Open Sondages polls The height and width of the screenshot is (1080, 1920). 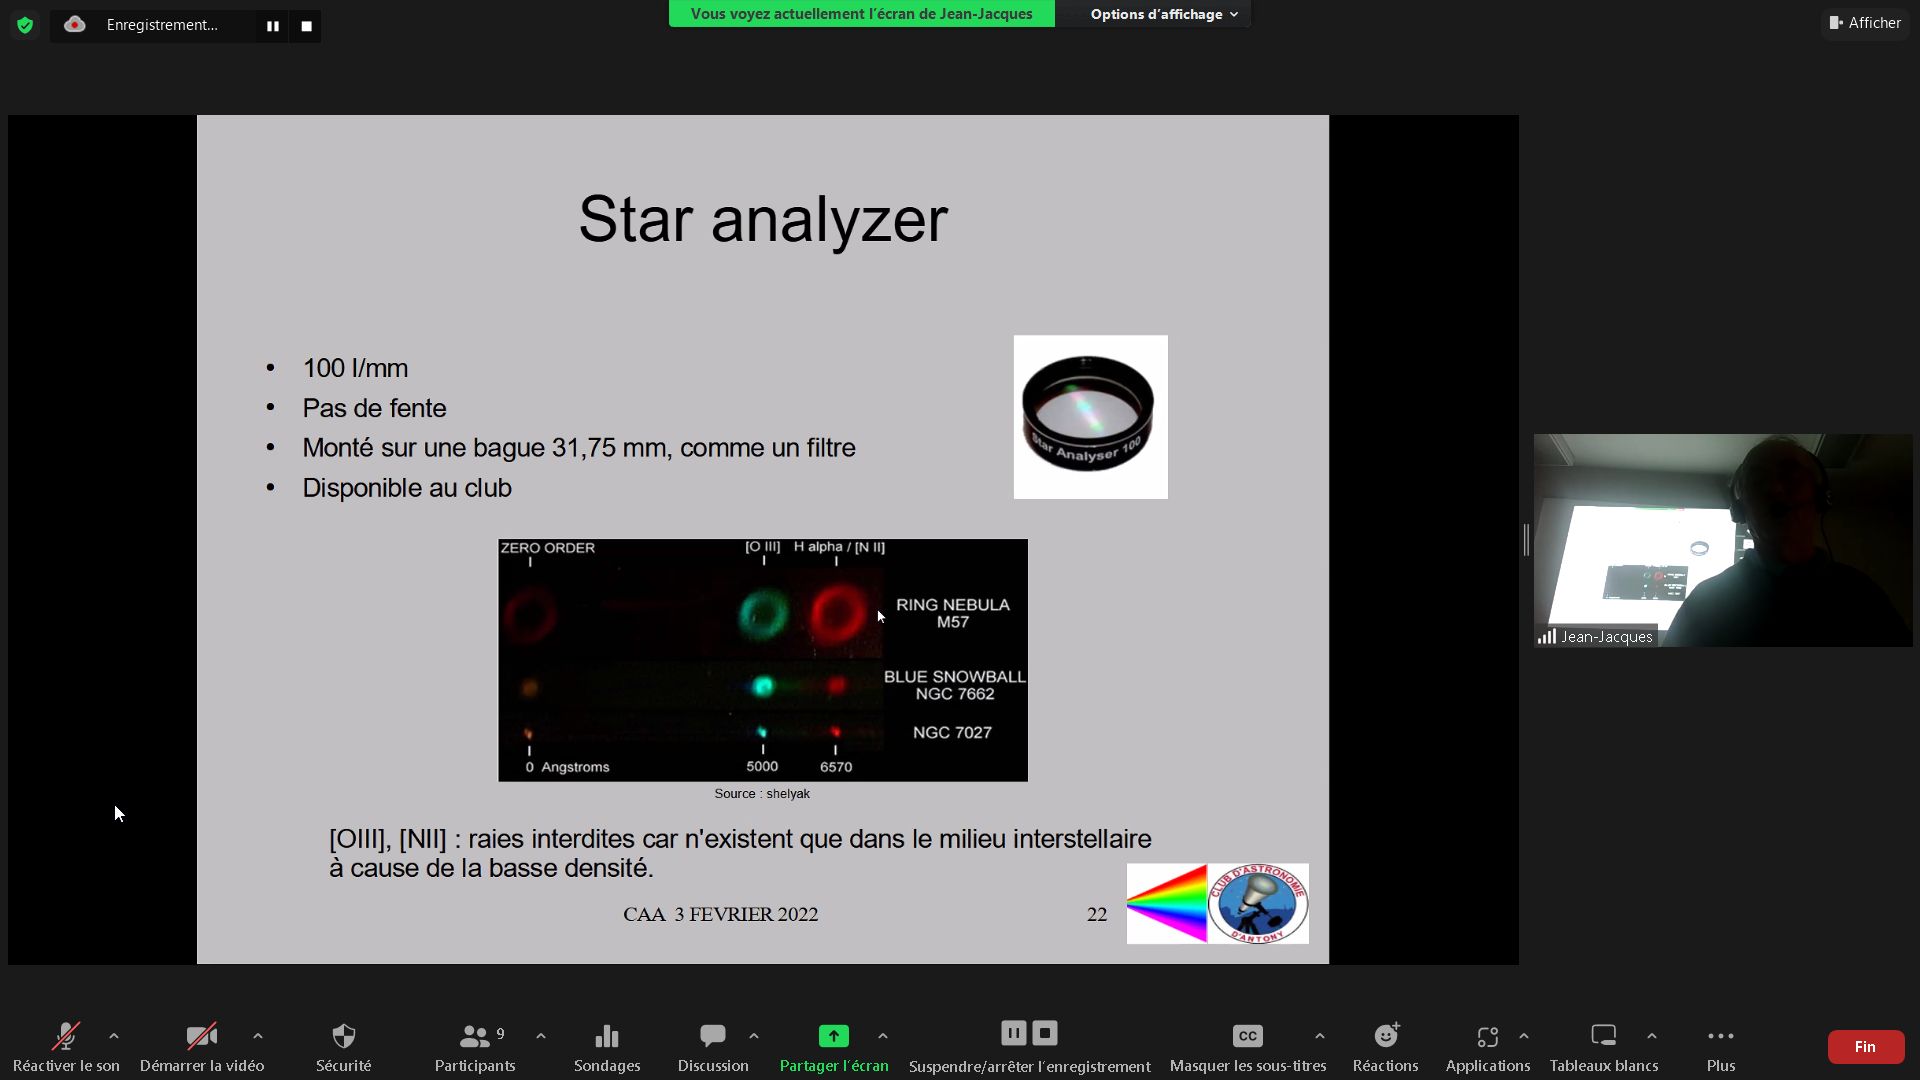(x=607, y=1047)
